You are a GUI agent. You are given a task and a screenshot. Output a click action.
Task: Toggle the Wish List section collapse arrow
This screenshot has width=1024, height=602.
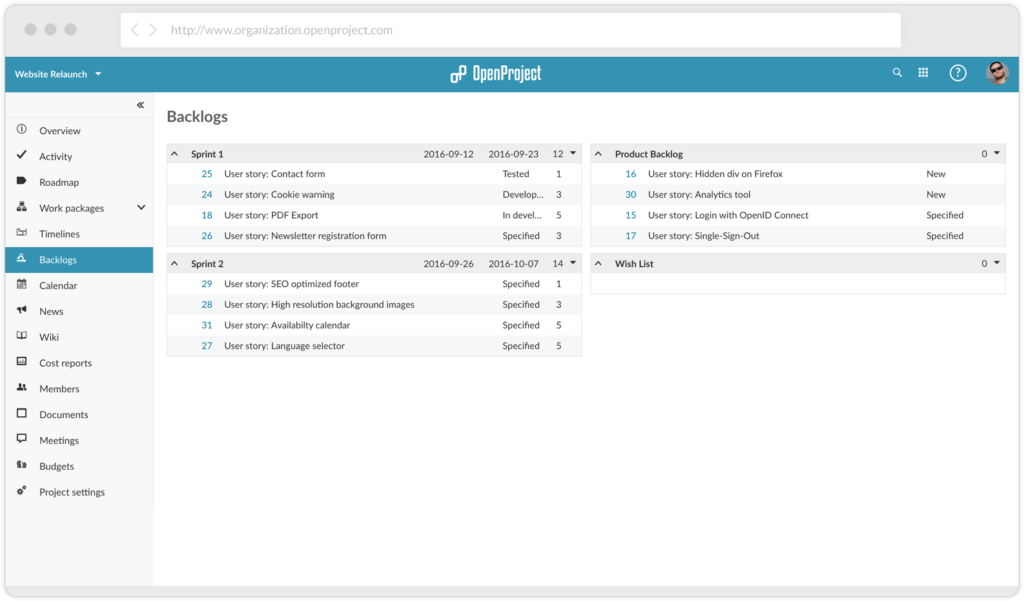(598, 264)
